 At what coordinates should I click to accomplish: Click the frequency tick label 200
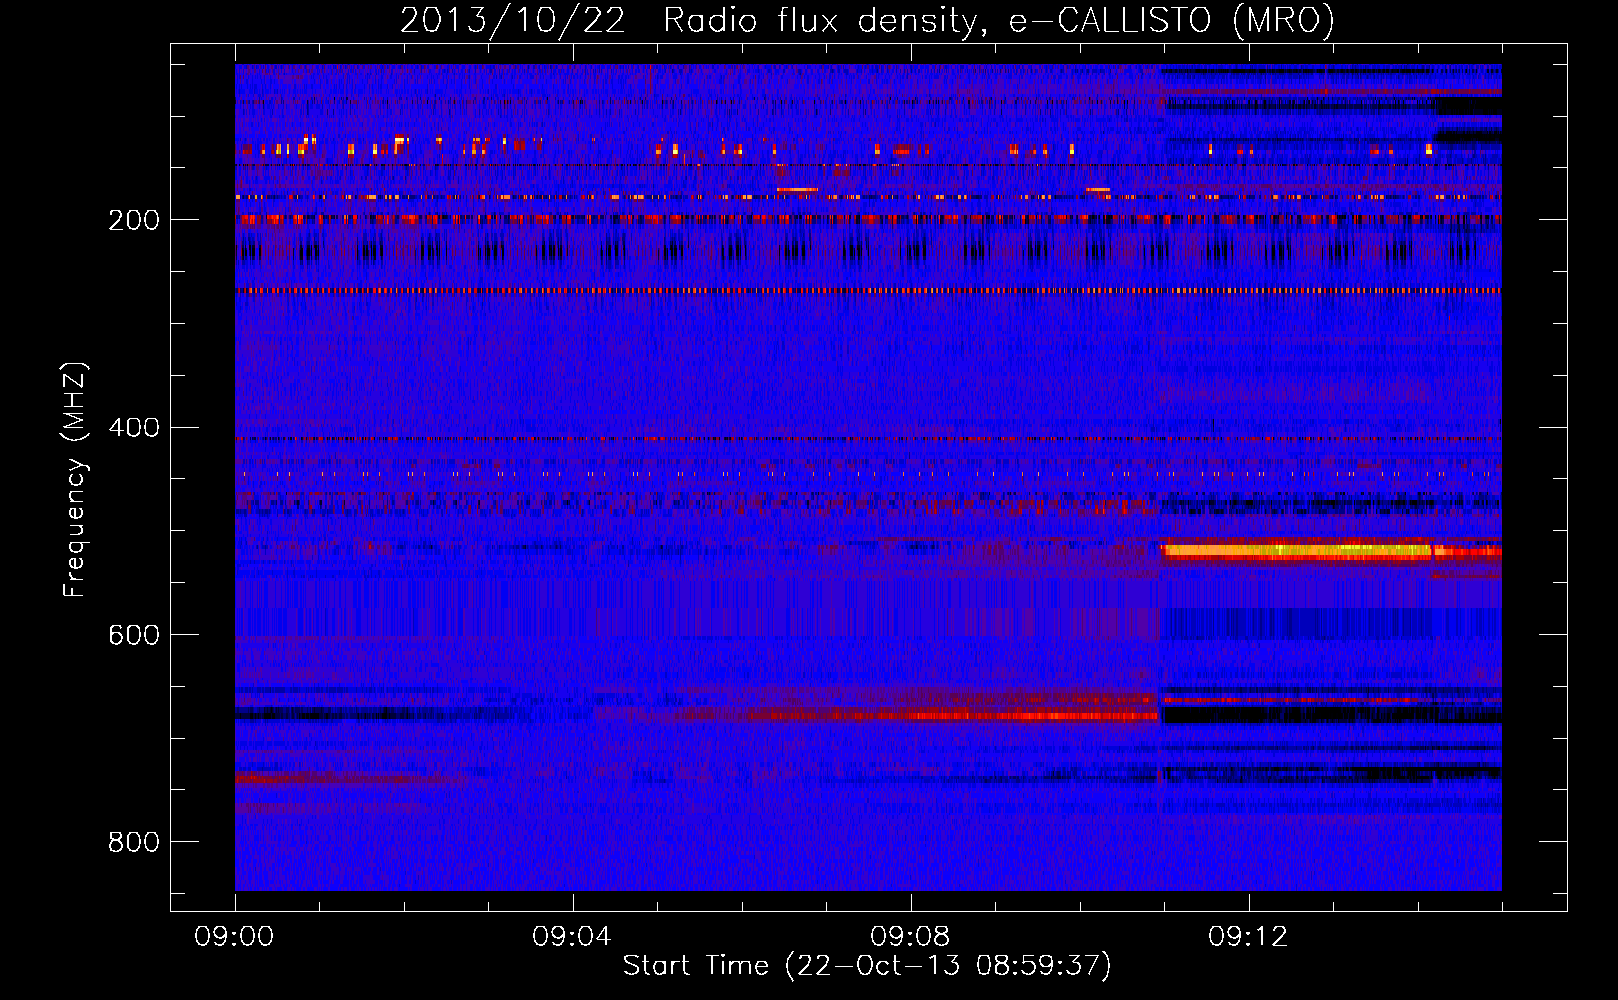tap(134, 220)
